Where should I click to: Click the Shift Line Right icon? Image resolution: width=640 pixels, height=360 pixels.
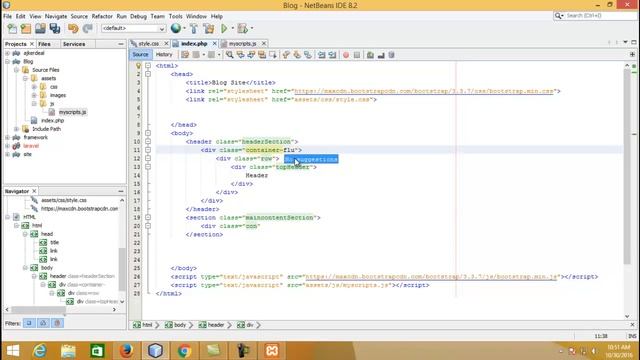pyautogui.click(x=332, y=55)
